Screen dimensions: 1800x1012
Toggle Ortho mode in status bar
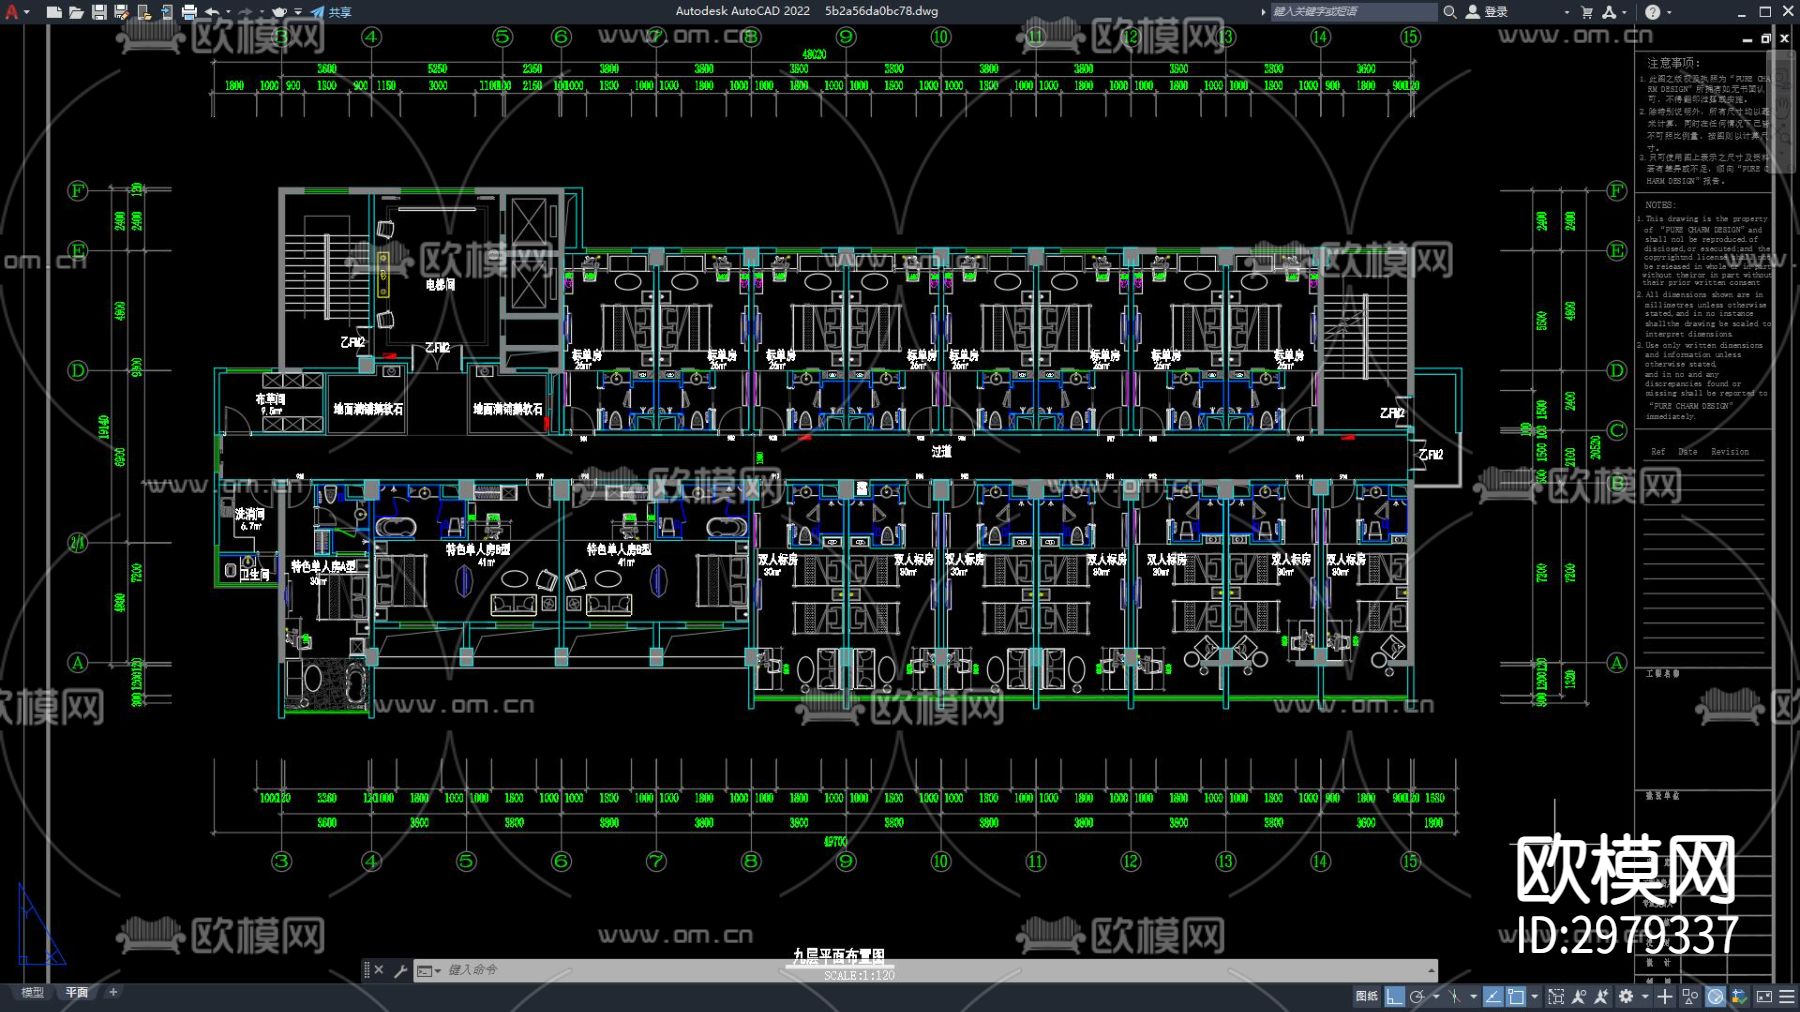(x=1394, y=996)
